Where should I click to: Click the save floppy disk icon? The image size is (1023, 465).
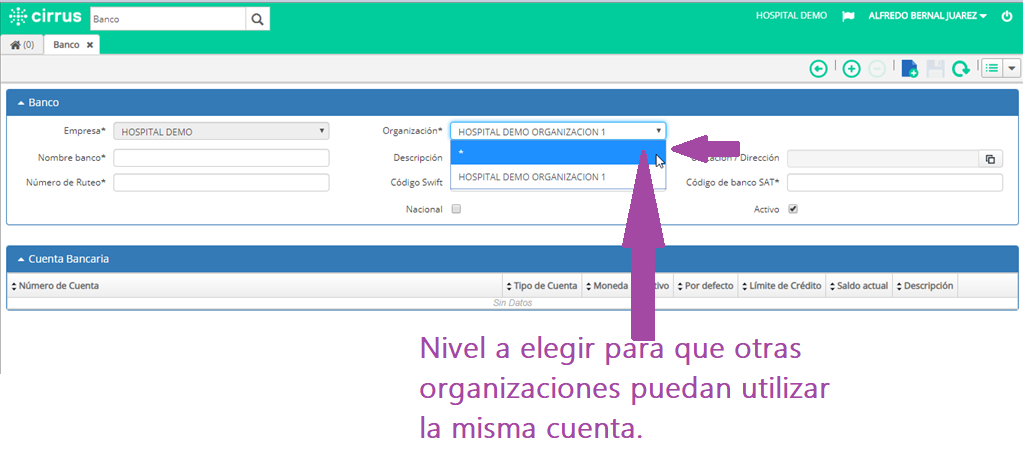(x=936, y=68)
